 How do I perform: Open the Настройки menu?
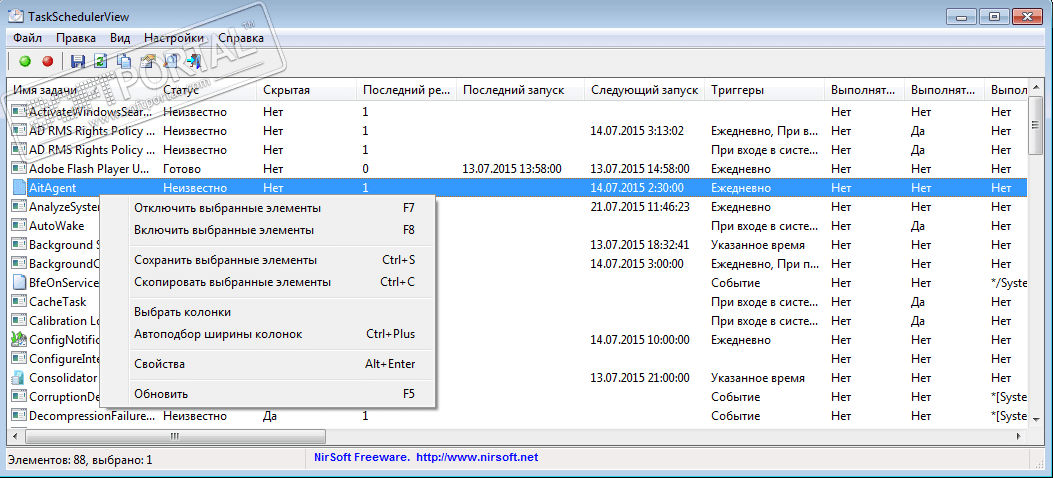point(174,38)
